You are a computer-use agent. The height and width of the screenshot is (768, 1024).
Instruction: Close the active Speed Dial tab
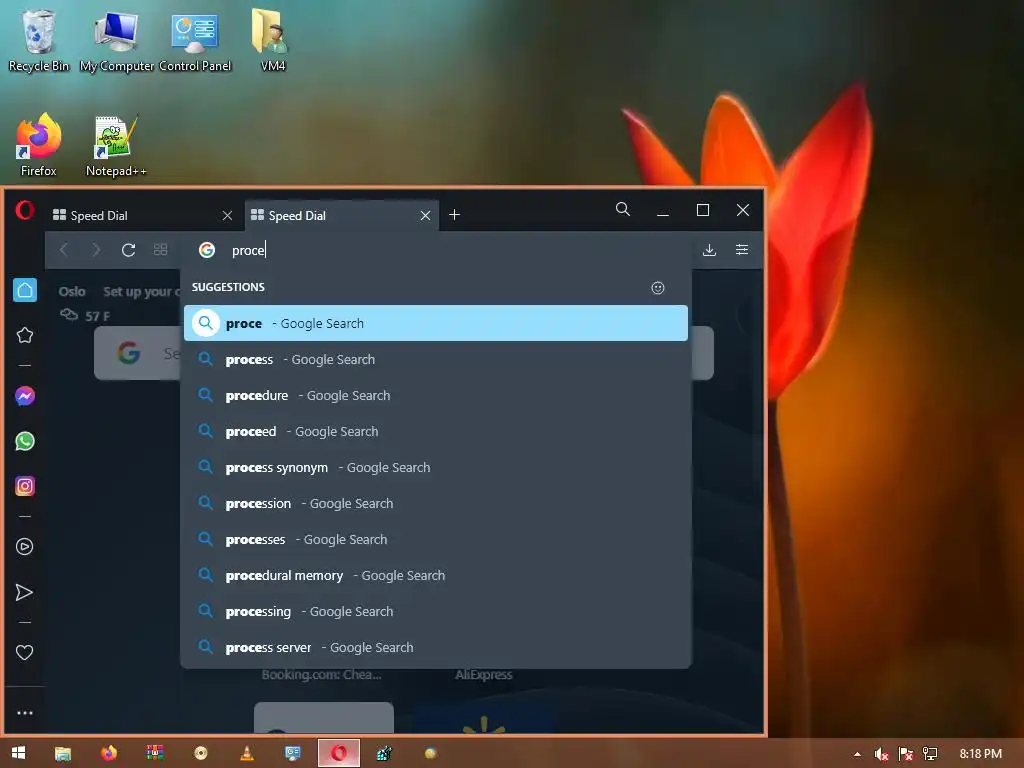[425, 216]
